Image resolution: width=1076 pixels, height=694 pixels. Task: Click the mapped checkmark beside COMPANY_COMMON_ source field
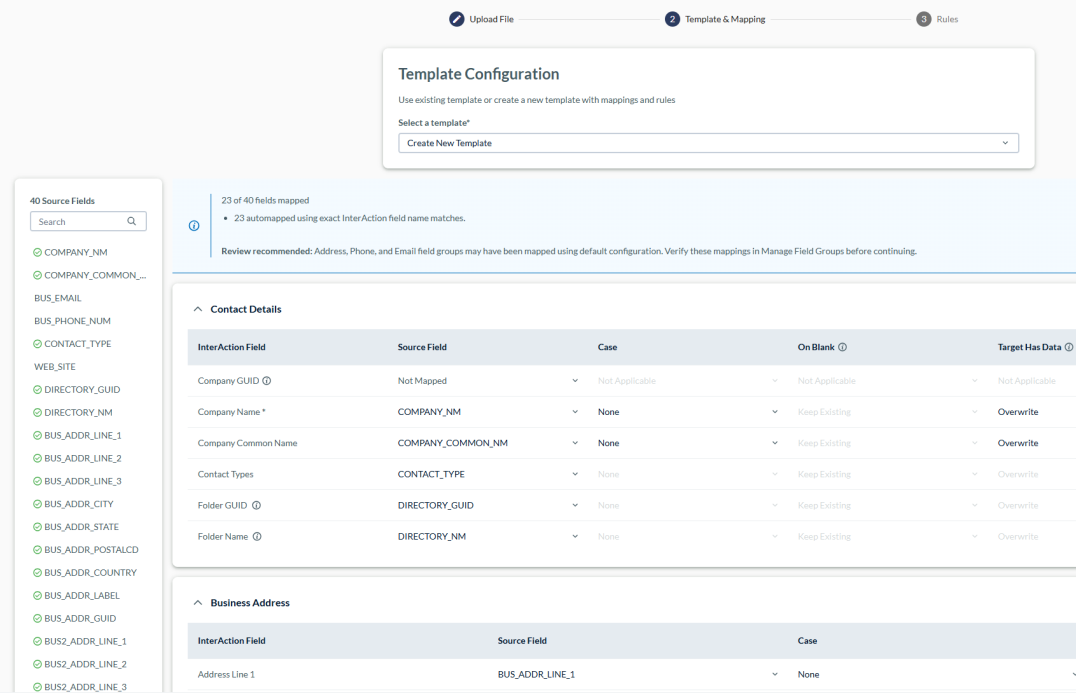pyautogui.click(x=37, y=275)
